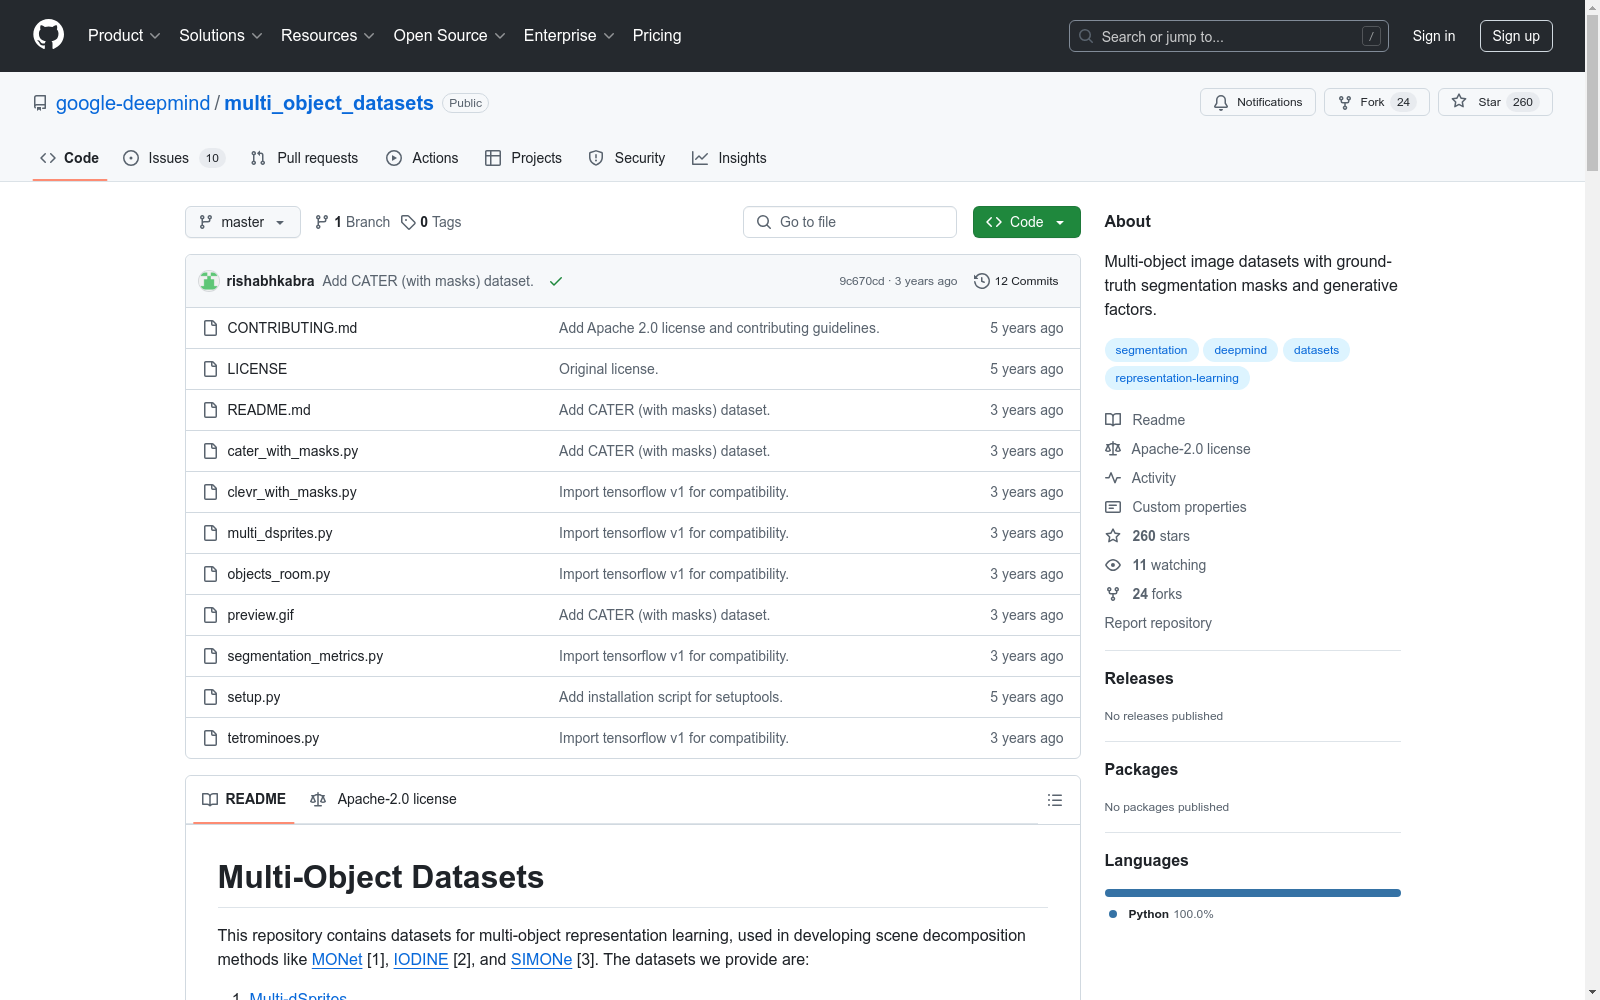Click the search magnifier icon in header

click(x=1086, y=36)
